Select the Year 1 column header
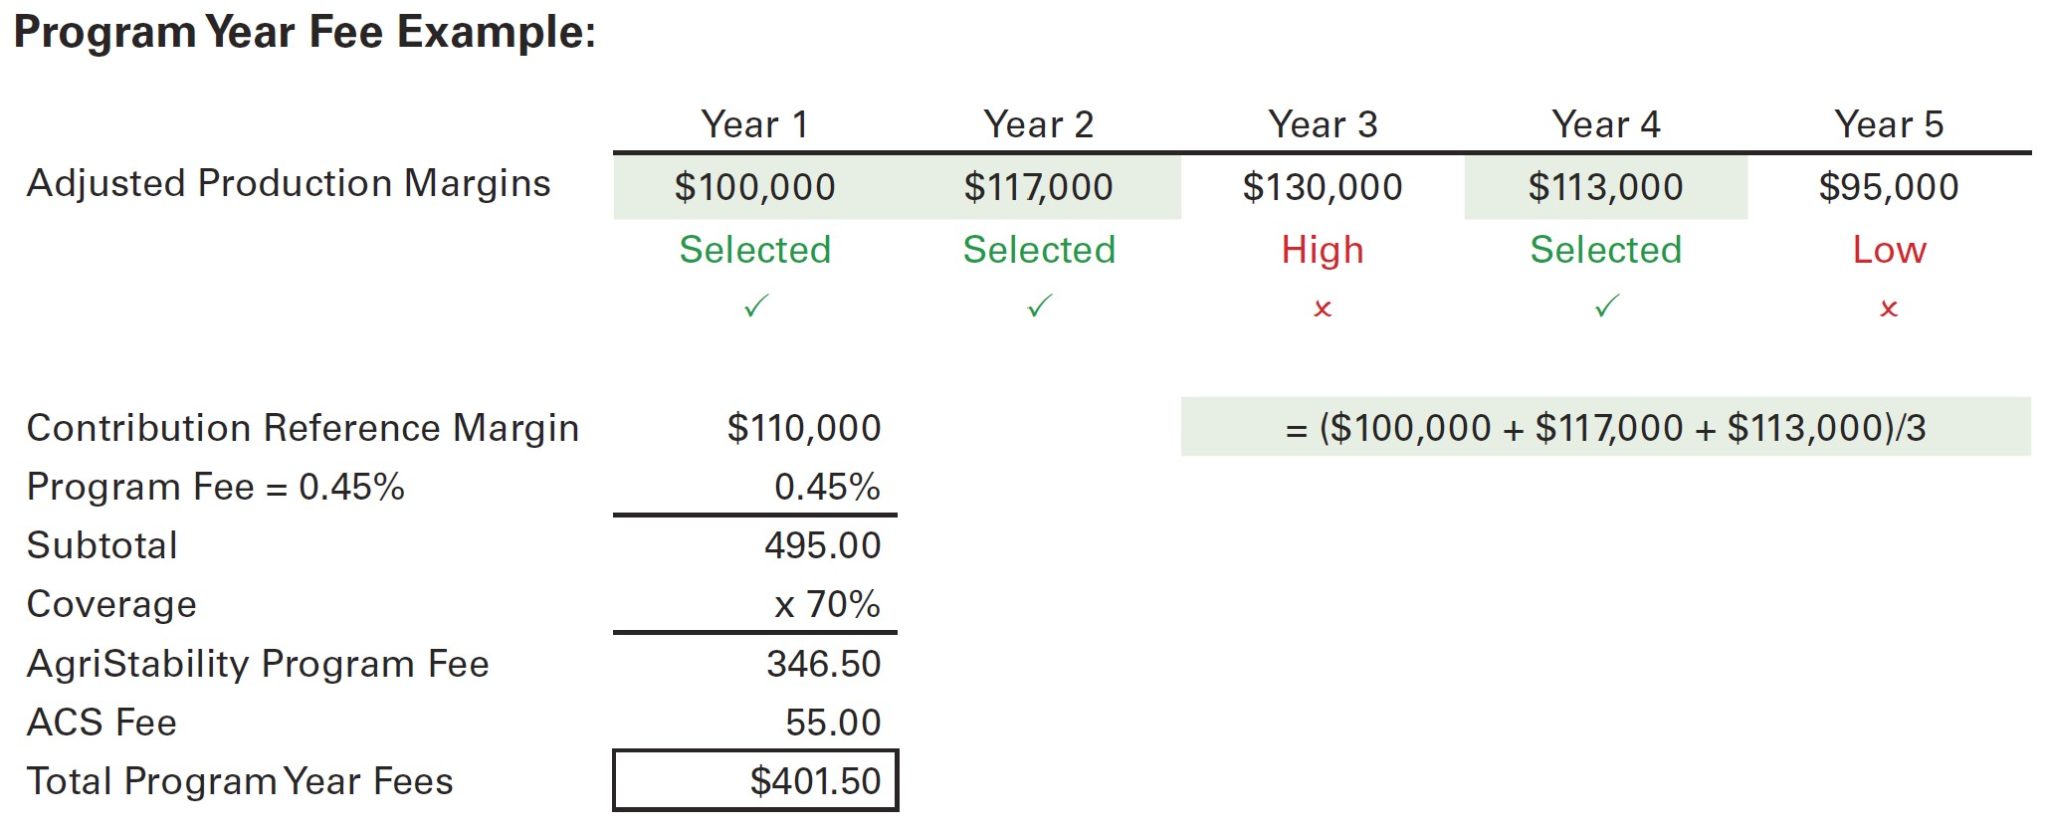 point(755,125)
